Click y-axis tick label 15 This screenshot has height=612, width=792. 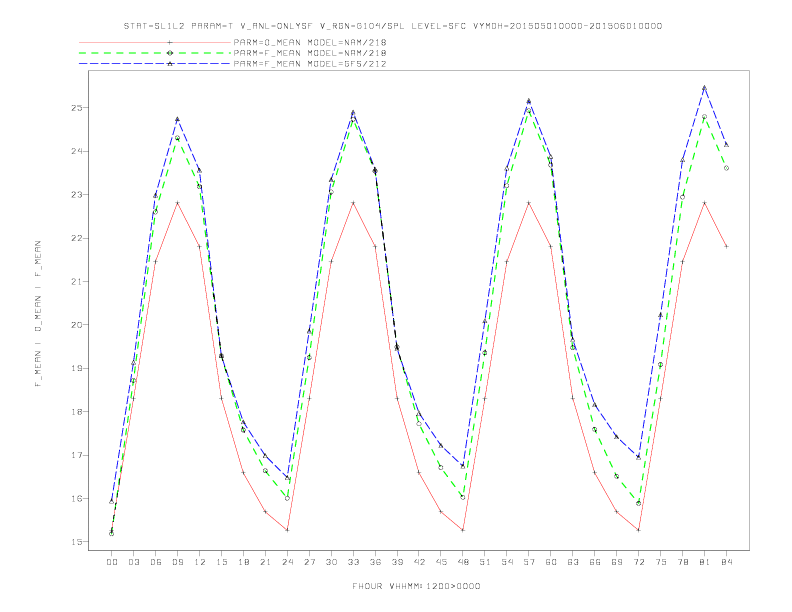[76, 542]
